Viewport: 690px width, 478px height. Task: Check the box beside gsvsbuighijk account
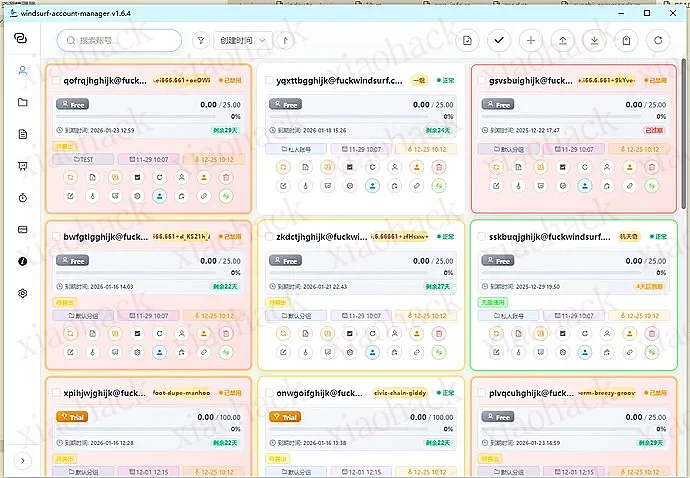(x=481, y=81)
